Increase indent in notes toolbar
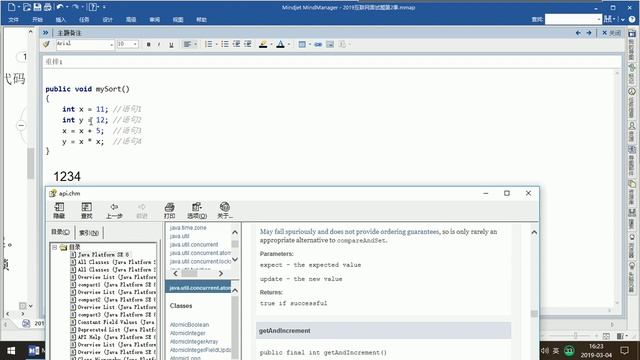 click(x=248, y=44)
